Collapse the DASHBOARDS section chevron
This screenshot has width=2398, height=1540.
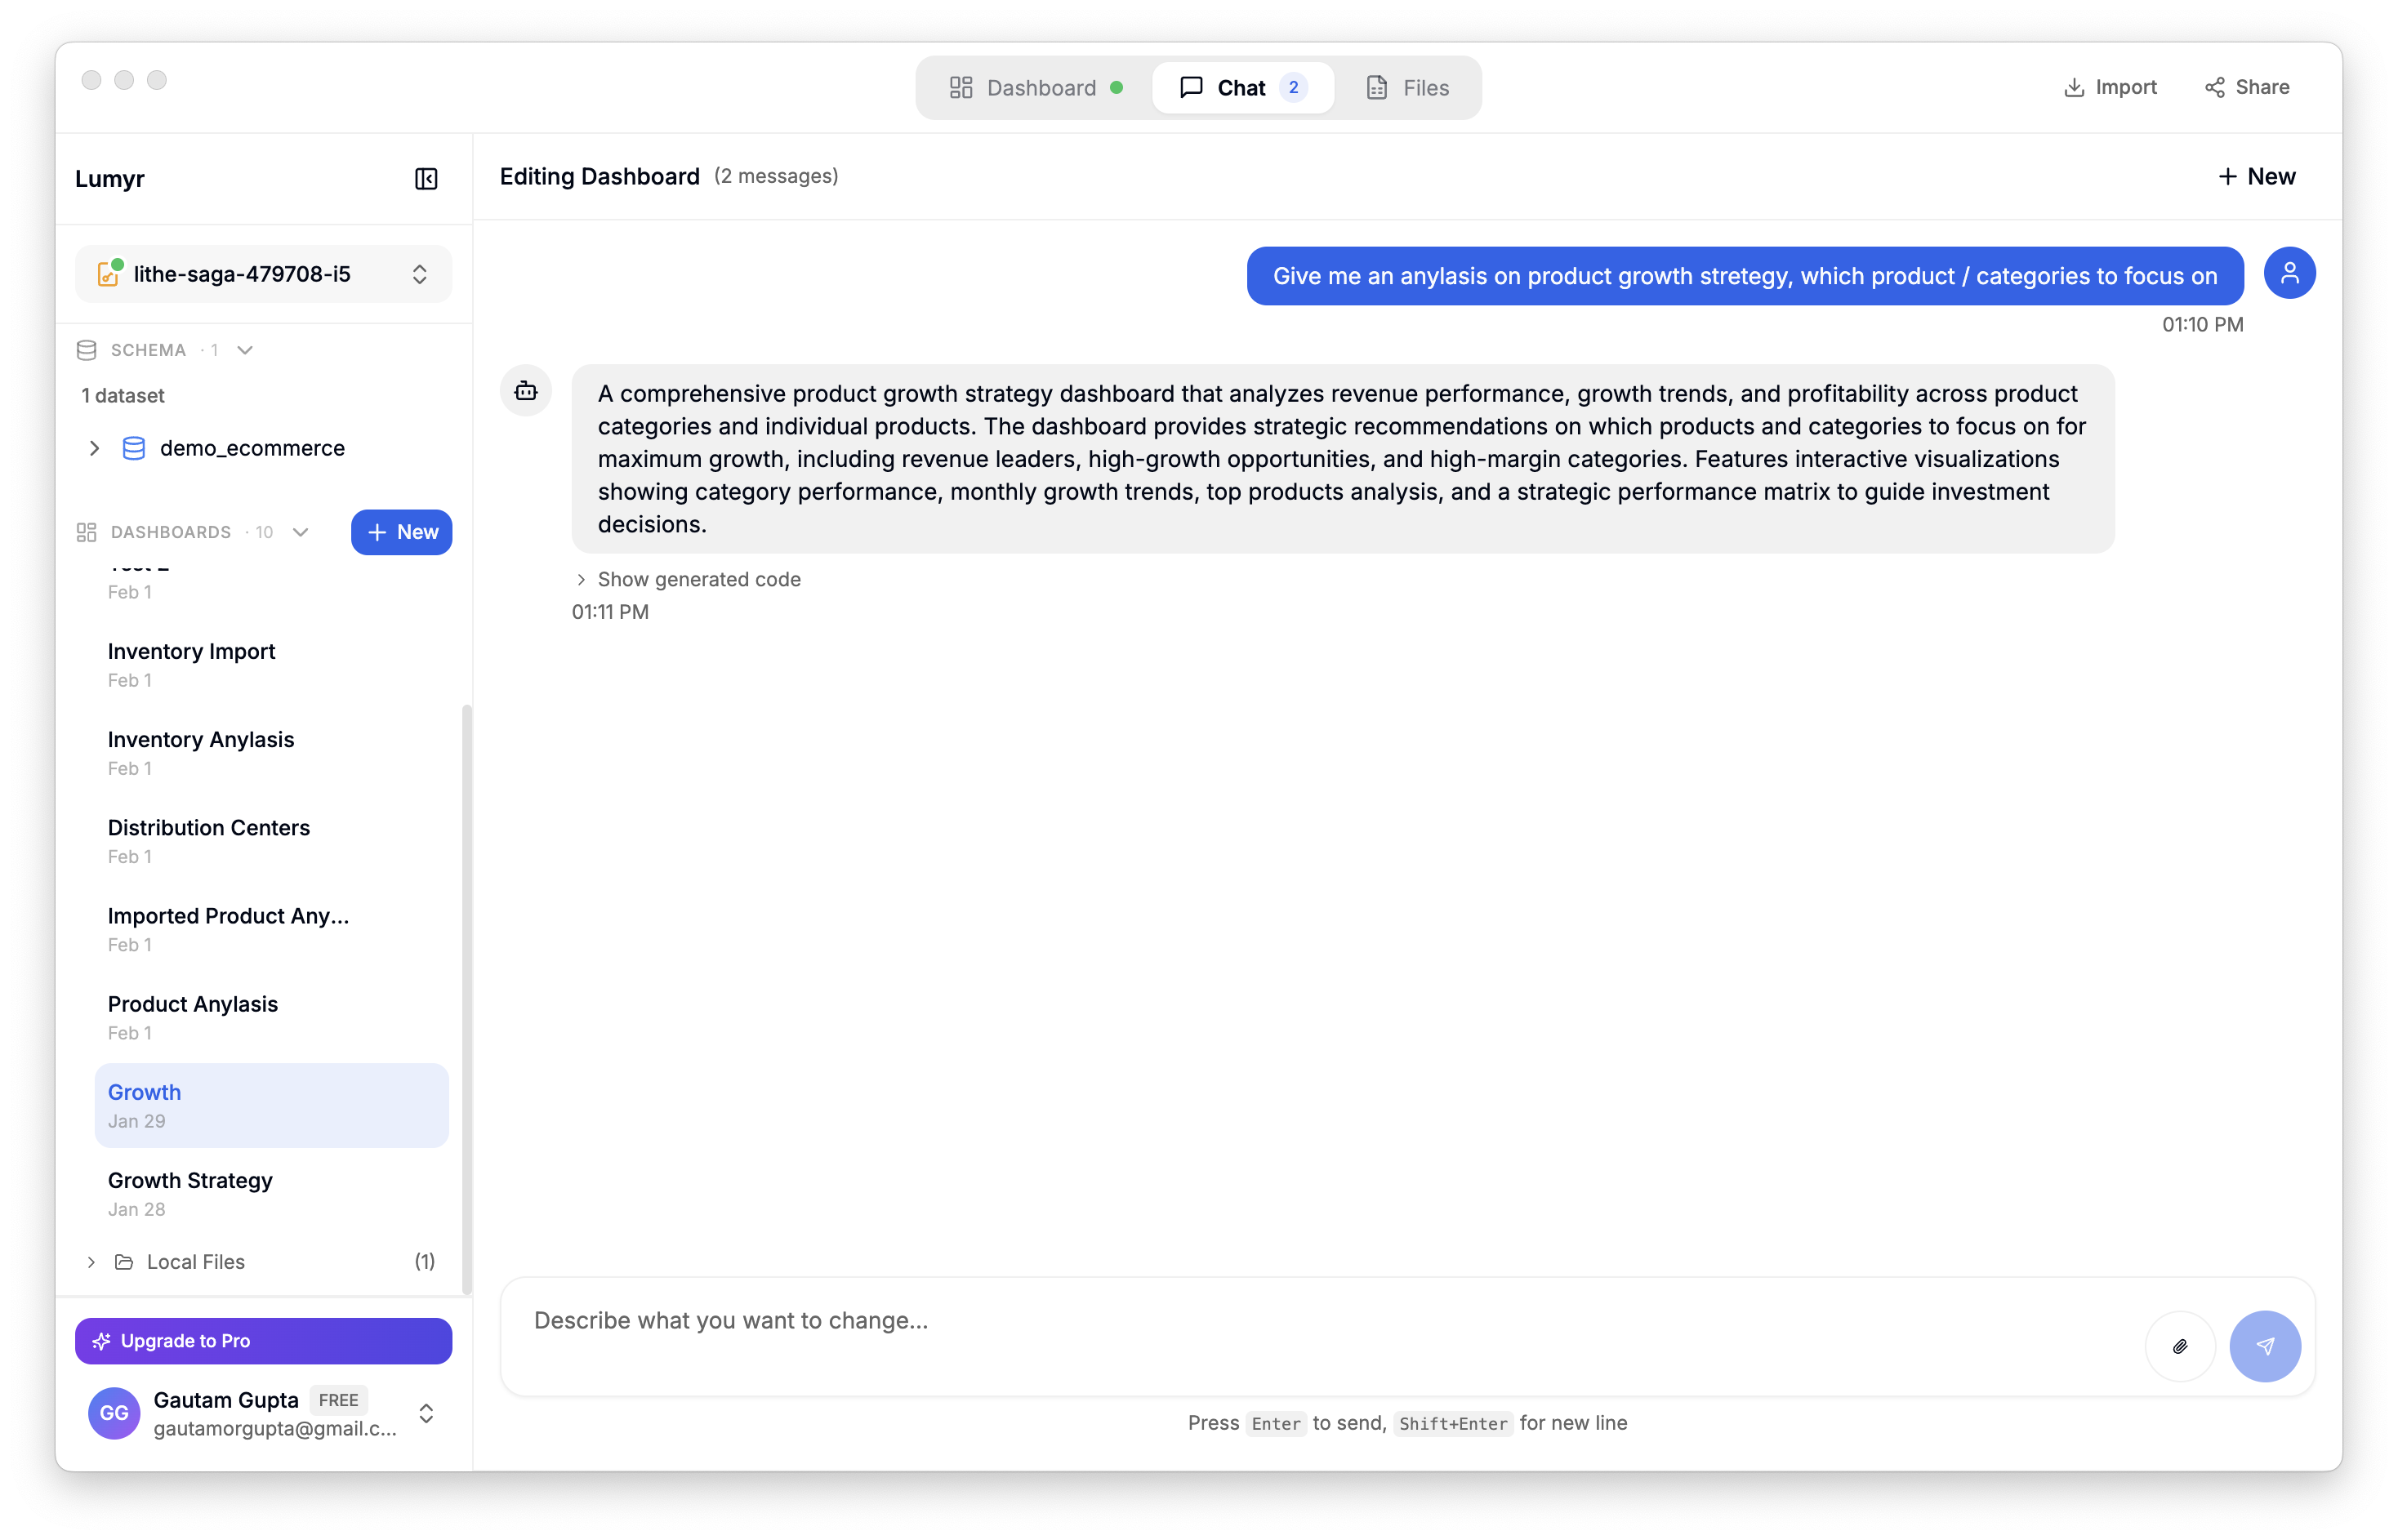300,532
